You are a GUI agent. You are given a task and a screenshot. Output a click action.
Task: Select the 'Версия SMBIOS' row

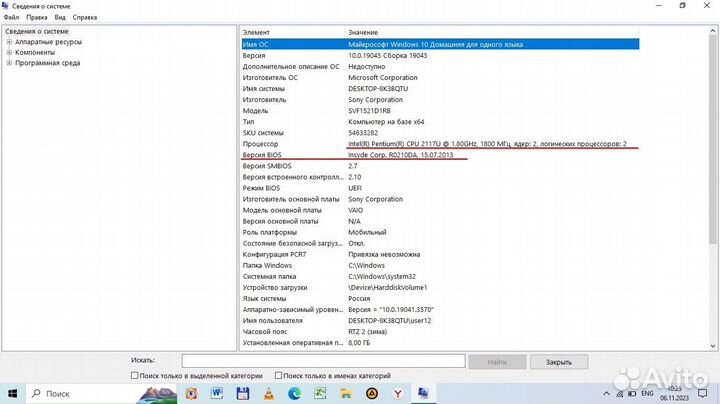(440, 166)
